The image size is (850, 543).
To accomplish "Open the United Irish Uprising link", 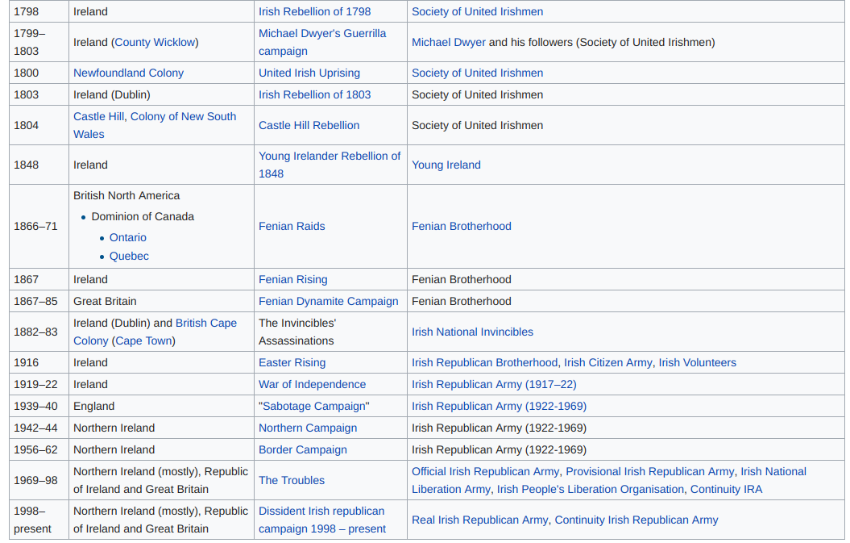I will 309,73.
